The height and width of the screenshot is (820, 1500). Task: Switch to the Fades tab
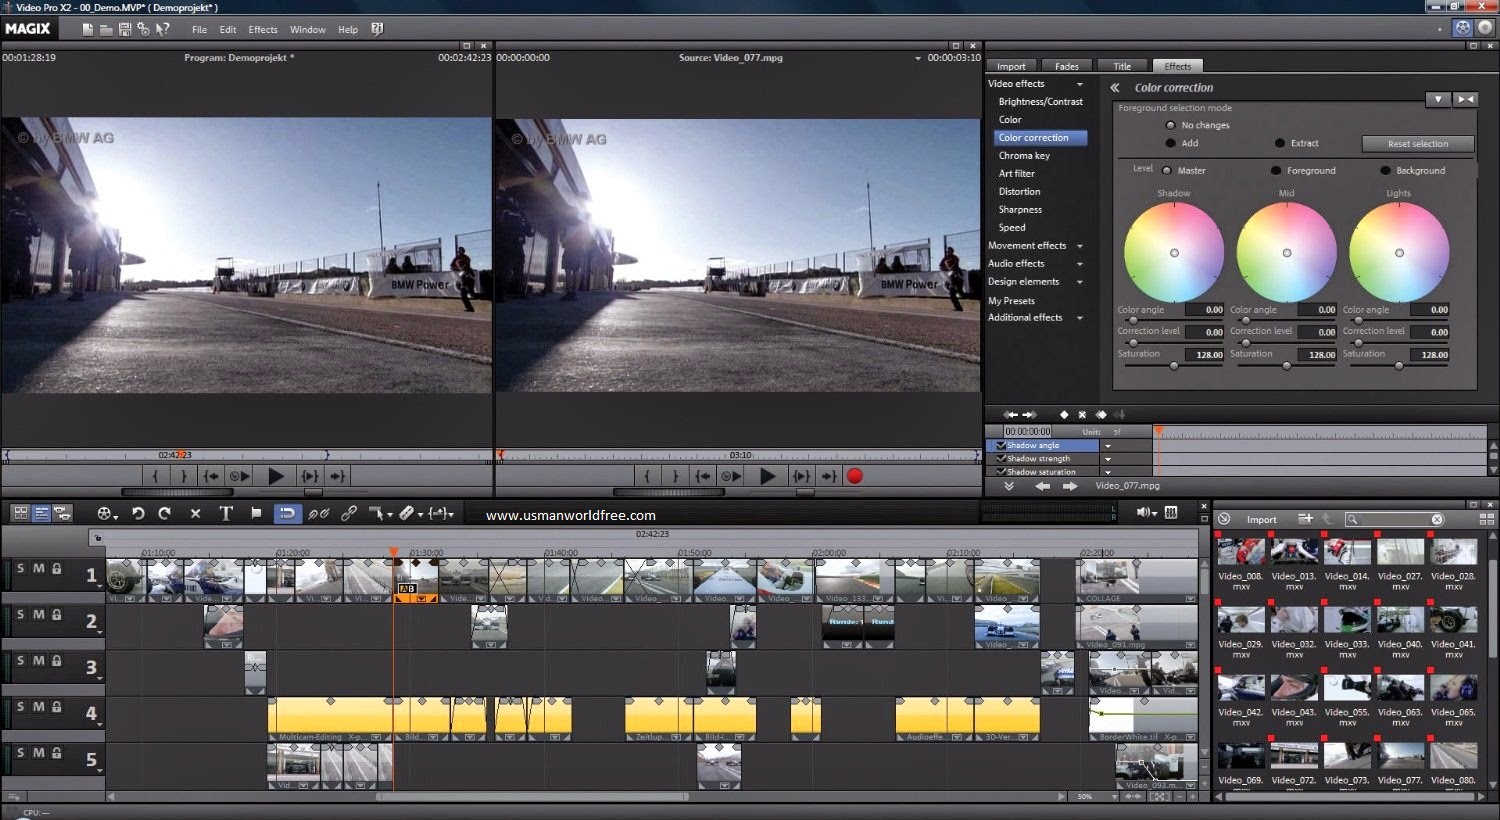point(1067,65)
